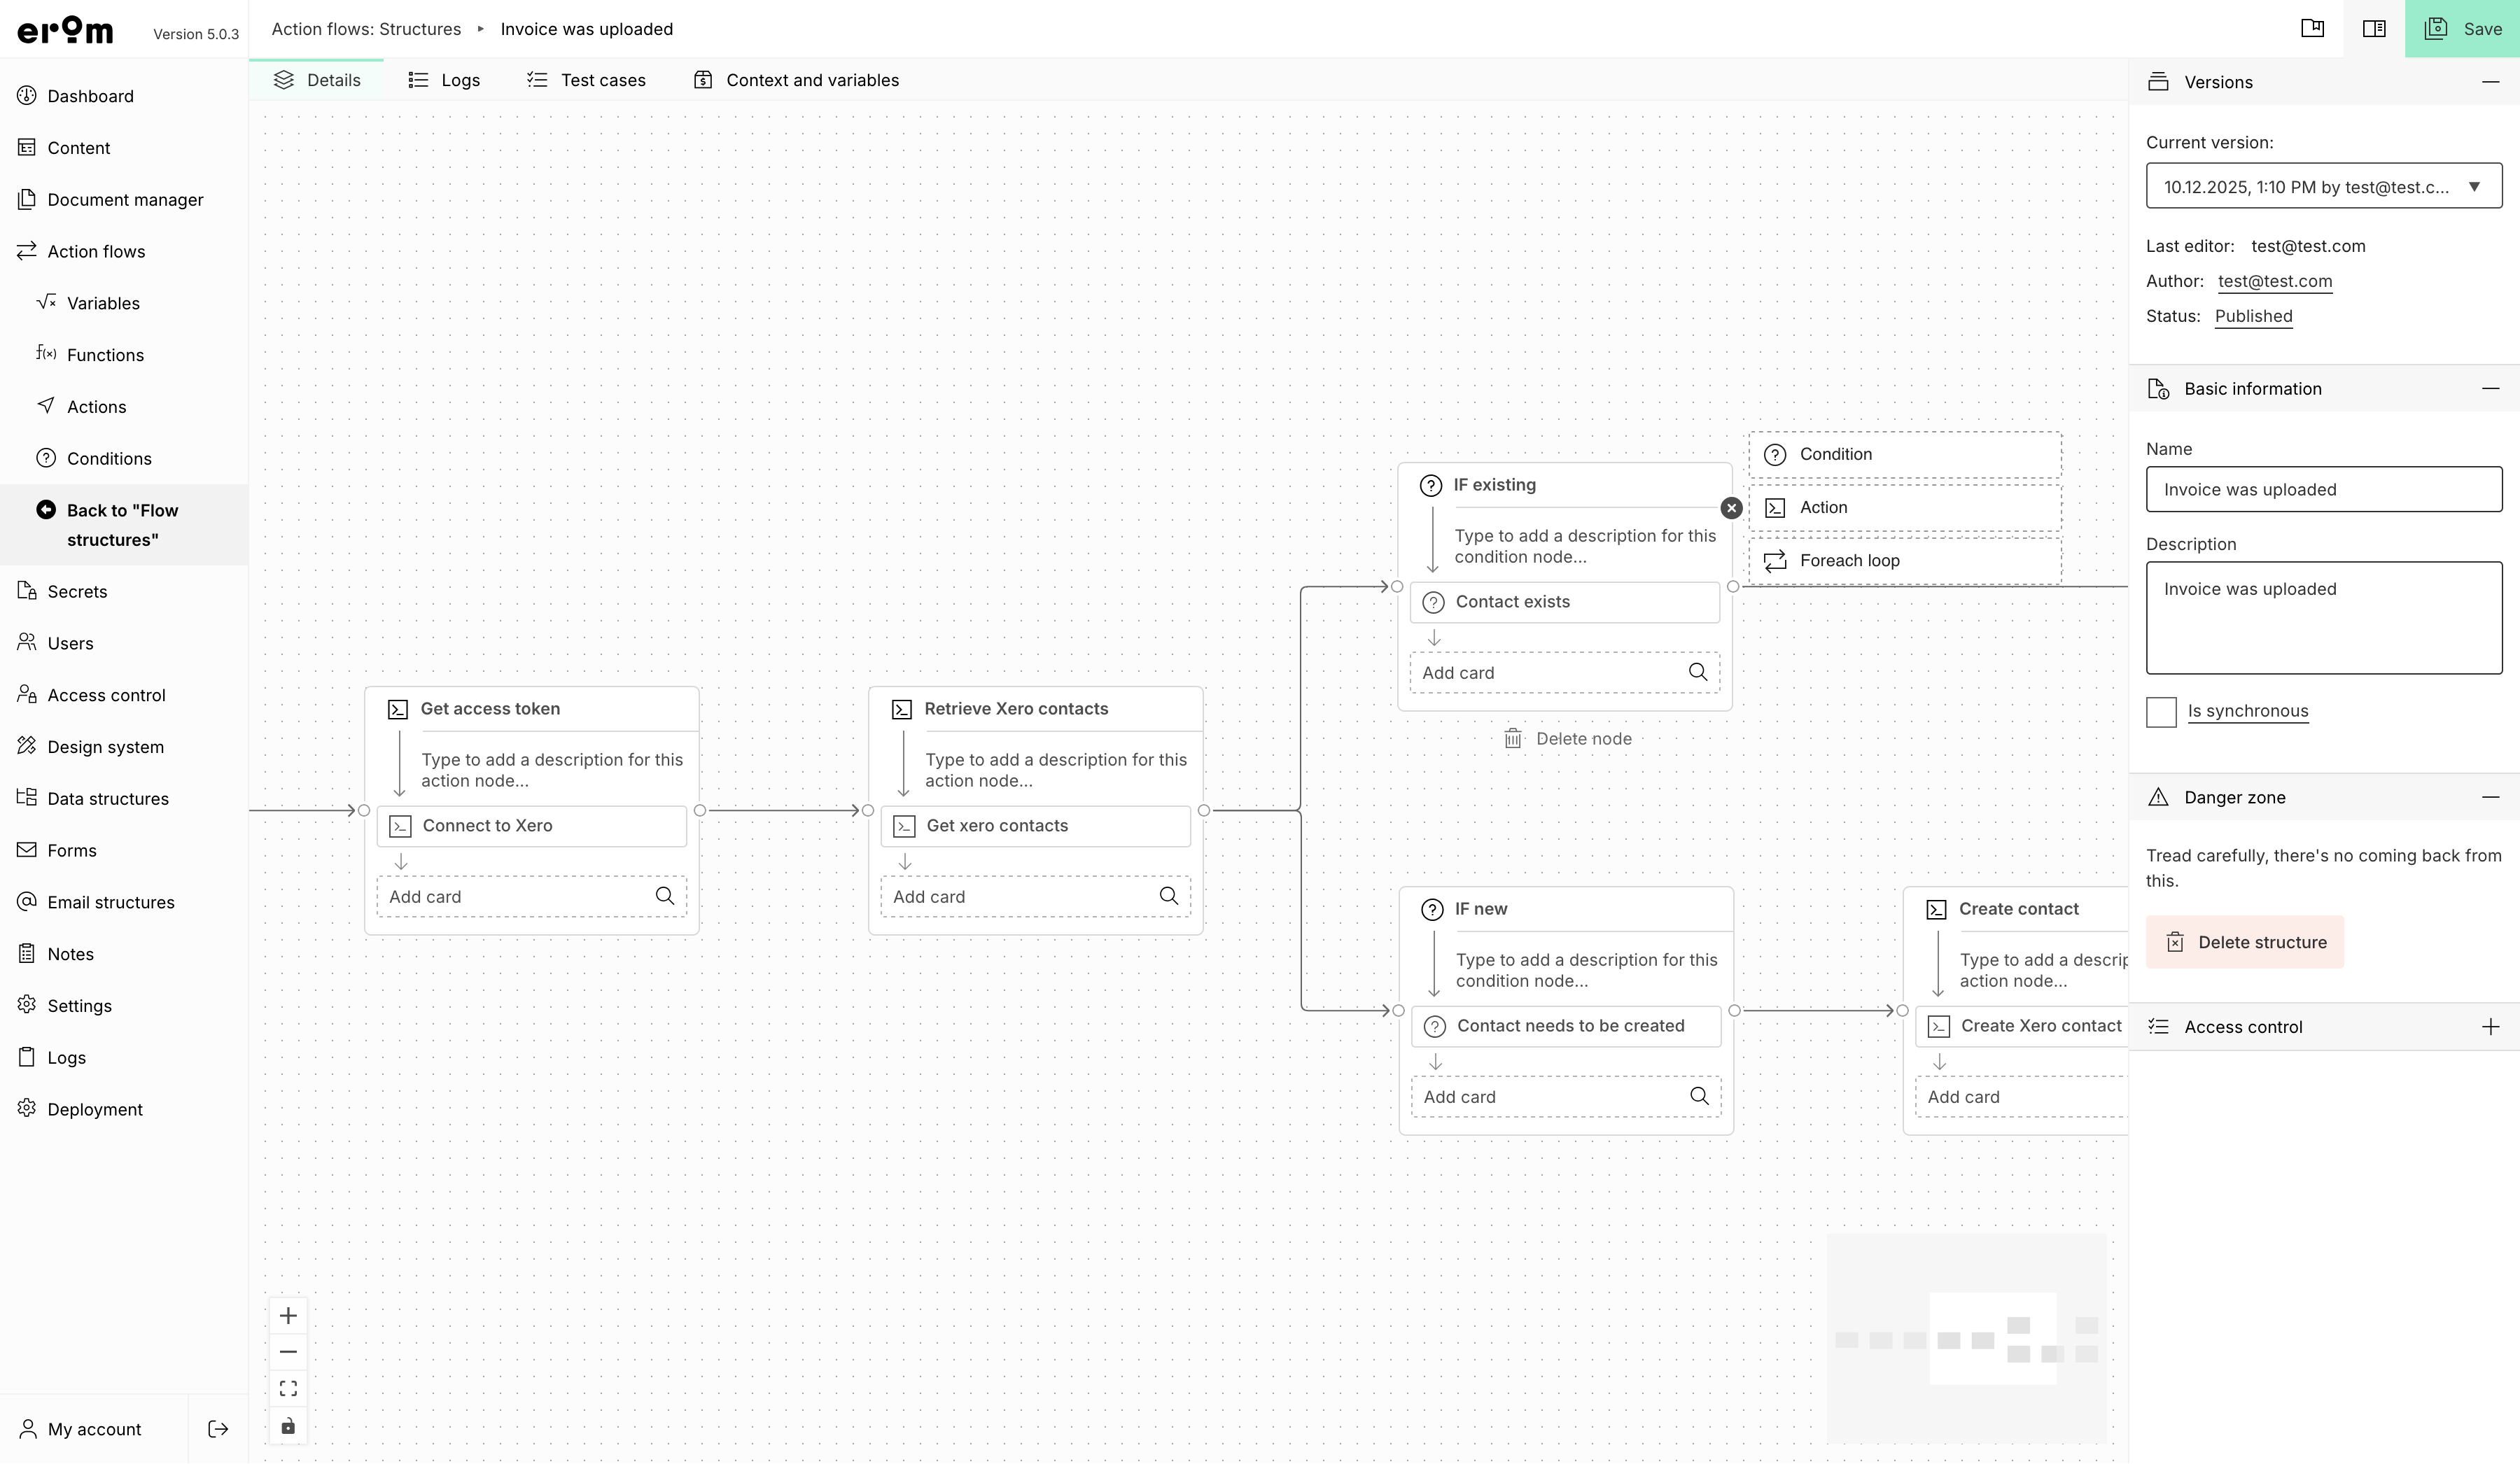Expand the Access control section
This screenshot has width=2520, height=1464.
2490,1027
